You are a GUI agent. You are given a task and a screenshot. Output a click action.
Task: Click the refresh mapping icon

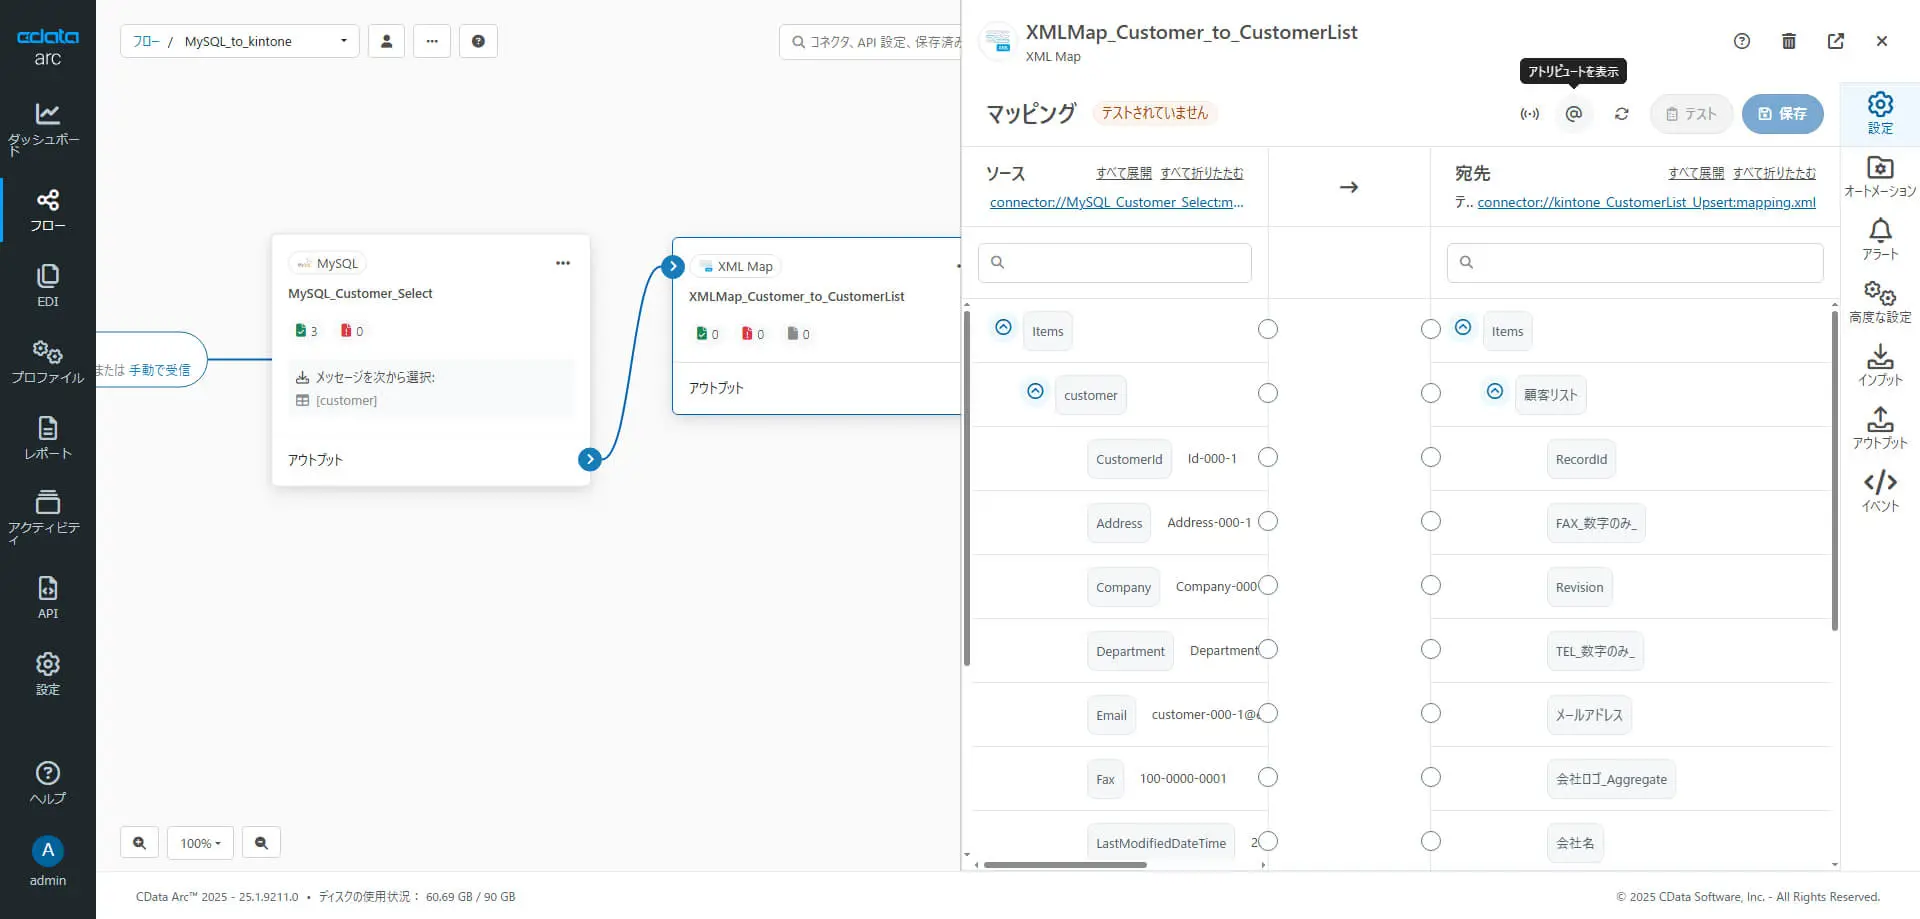(1621, 114)
